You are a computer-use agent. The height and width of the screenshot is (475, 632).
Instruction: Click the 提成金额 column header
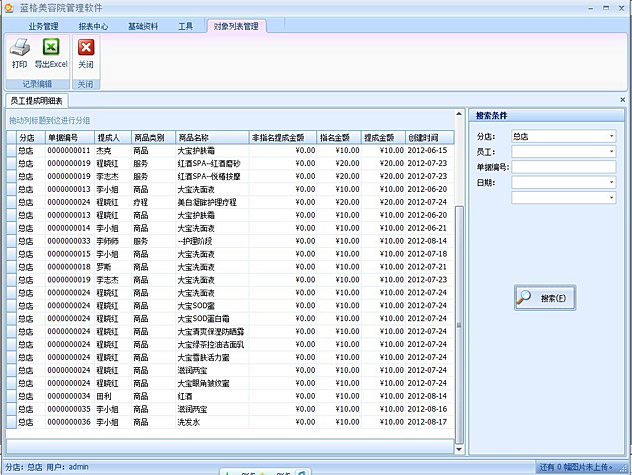click(383, 138)
